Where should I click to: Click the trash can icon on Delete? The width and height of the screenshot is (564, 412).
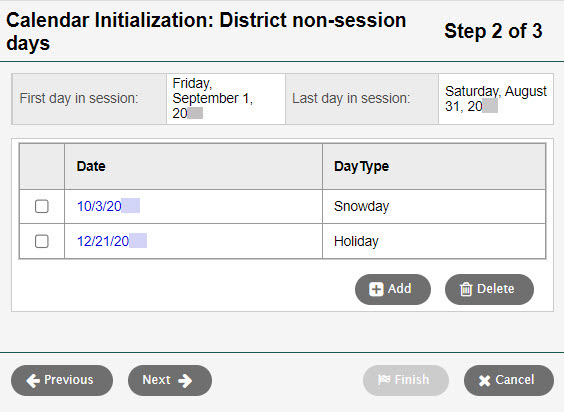(x=466, y=289)
